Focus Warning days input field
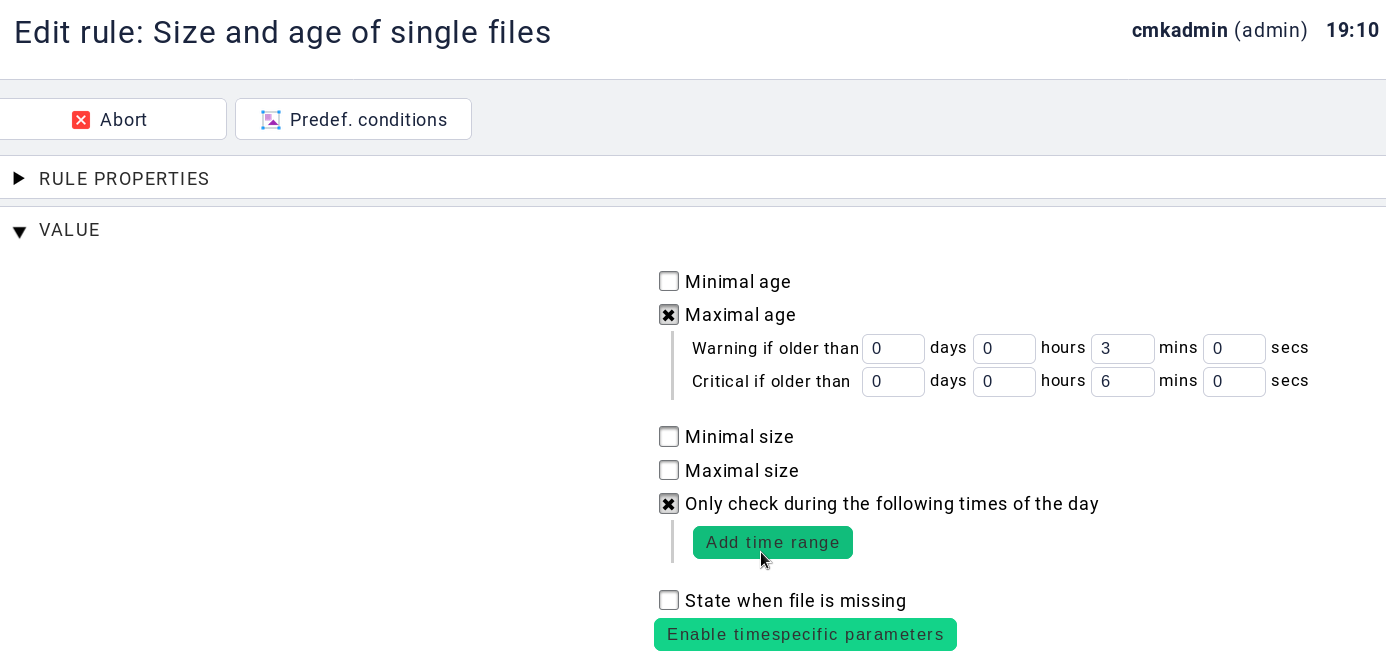 pos(893,348)
